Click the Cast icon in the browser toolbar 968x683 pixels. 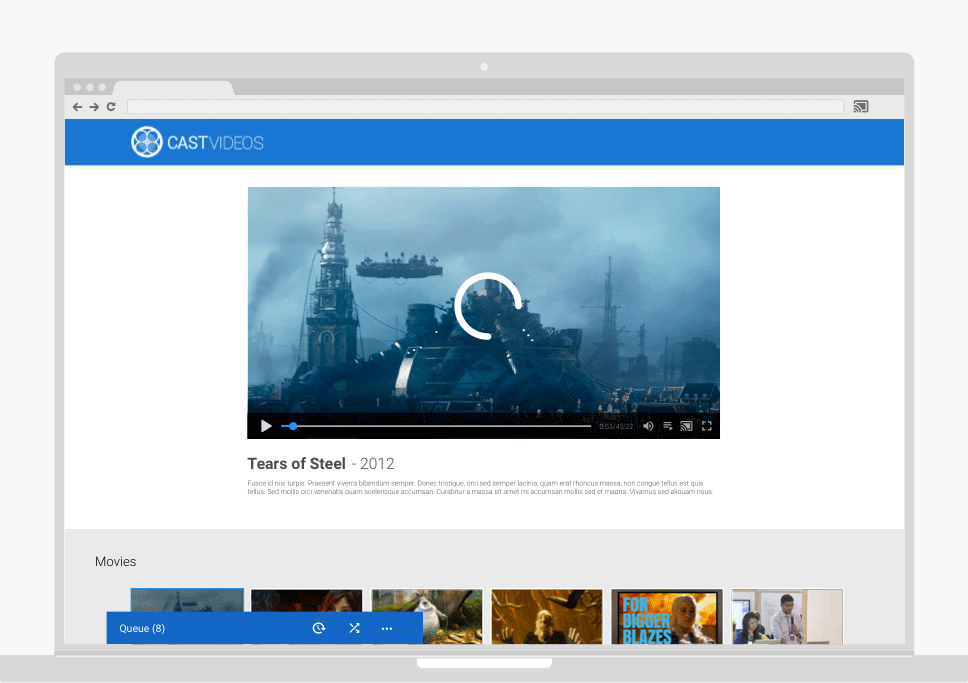point(860,107)
